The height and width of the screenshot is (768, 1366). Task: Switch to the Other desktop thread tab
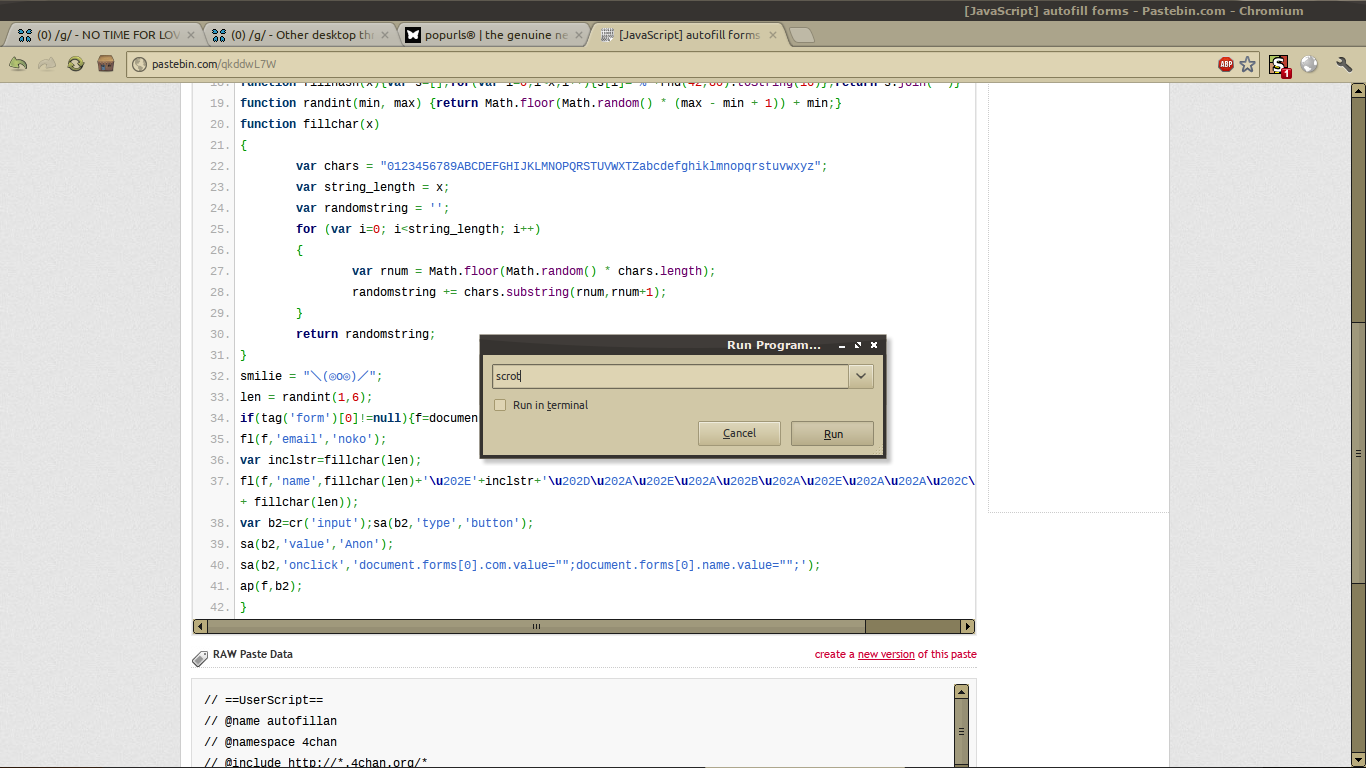click(299, 35)
